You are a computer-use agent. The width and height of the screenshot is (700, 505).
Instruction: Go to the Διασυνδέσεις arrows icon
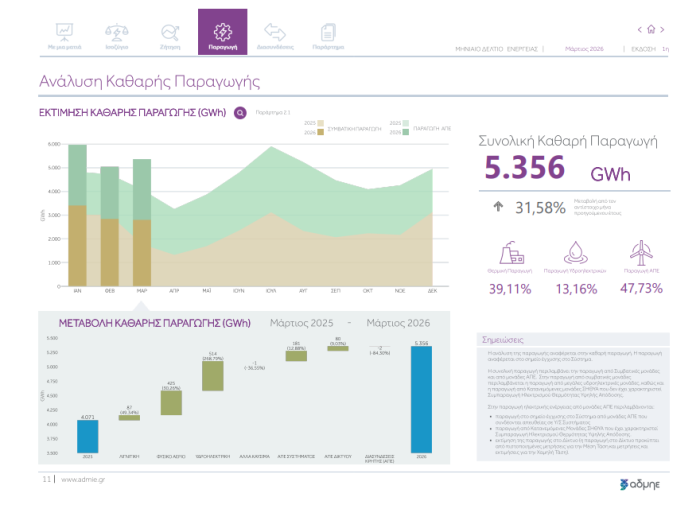[274, 33]
